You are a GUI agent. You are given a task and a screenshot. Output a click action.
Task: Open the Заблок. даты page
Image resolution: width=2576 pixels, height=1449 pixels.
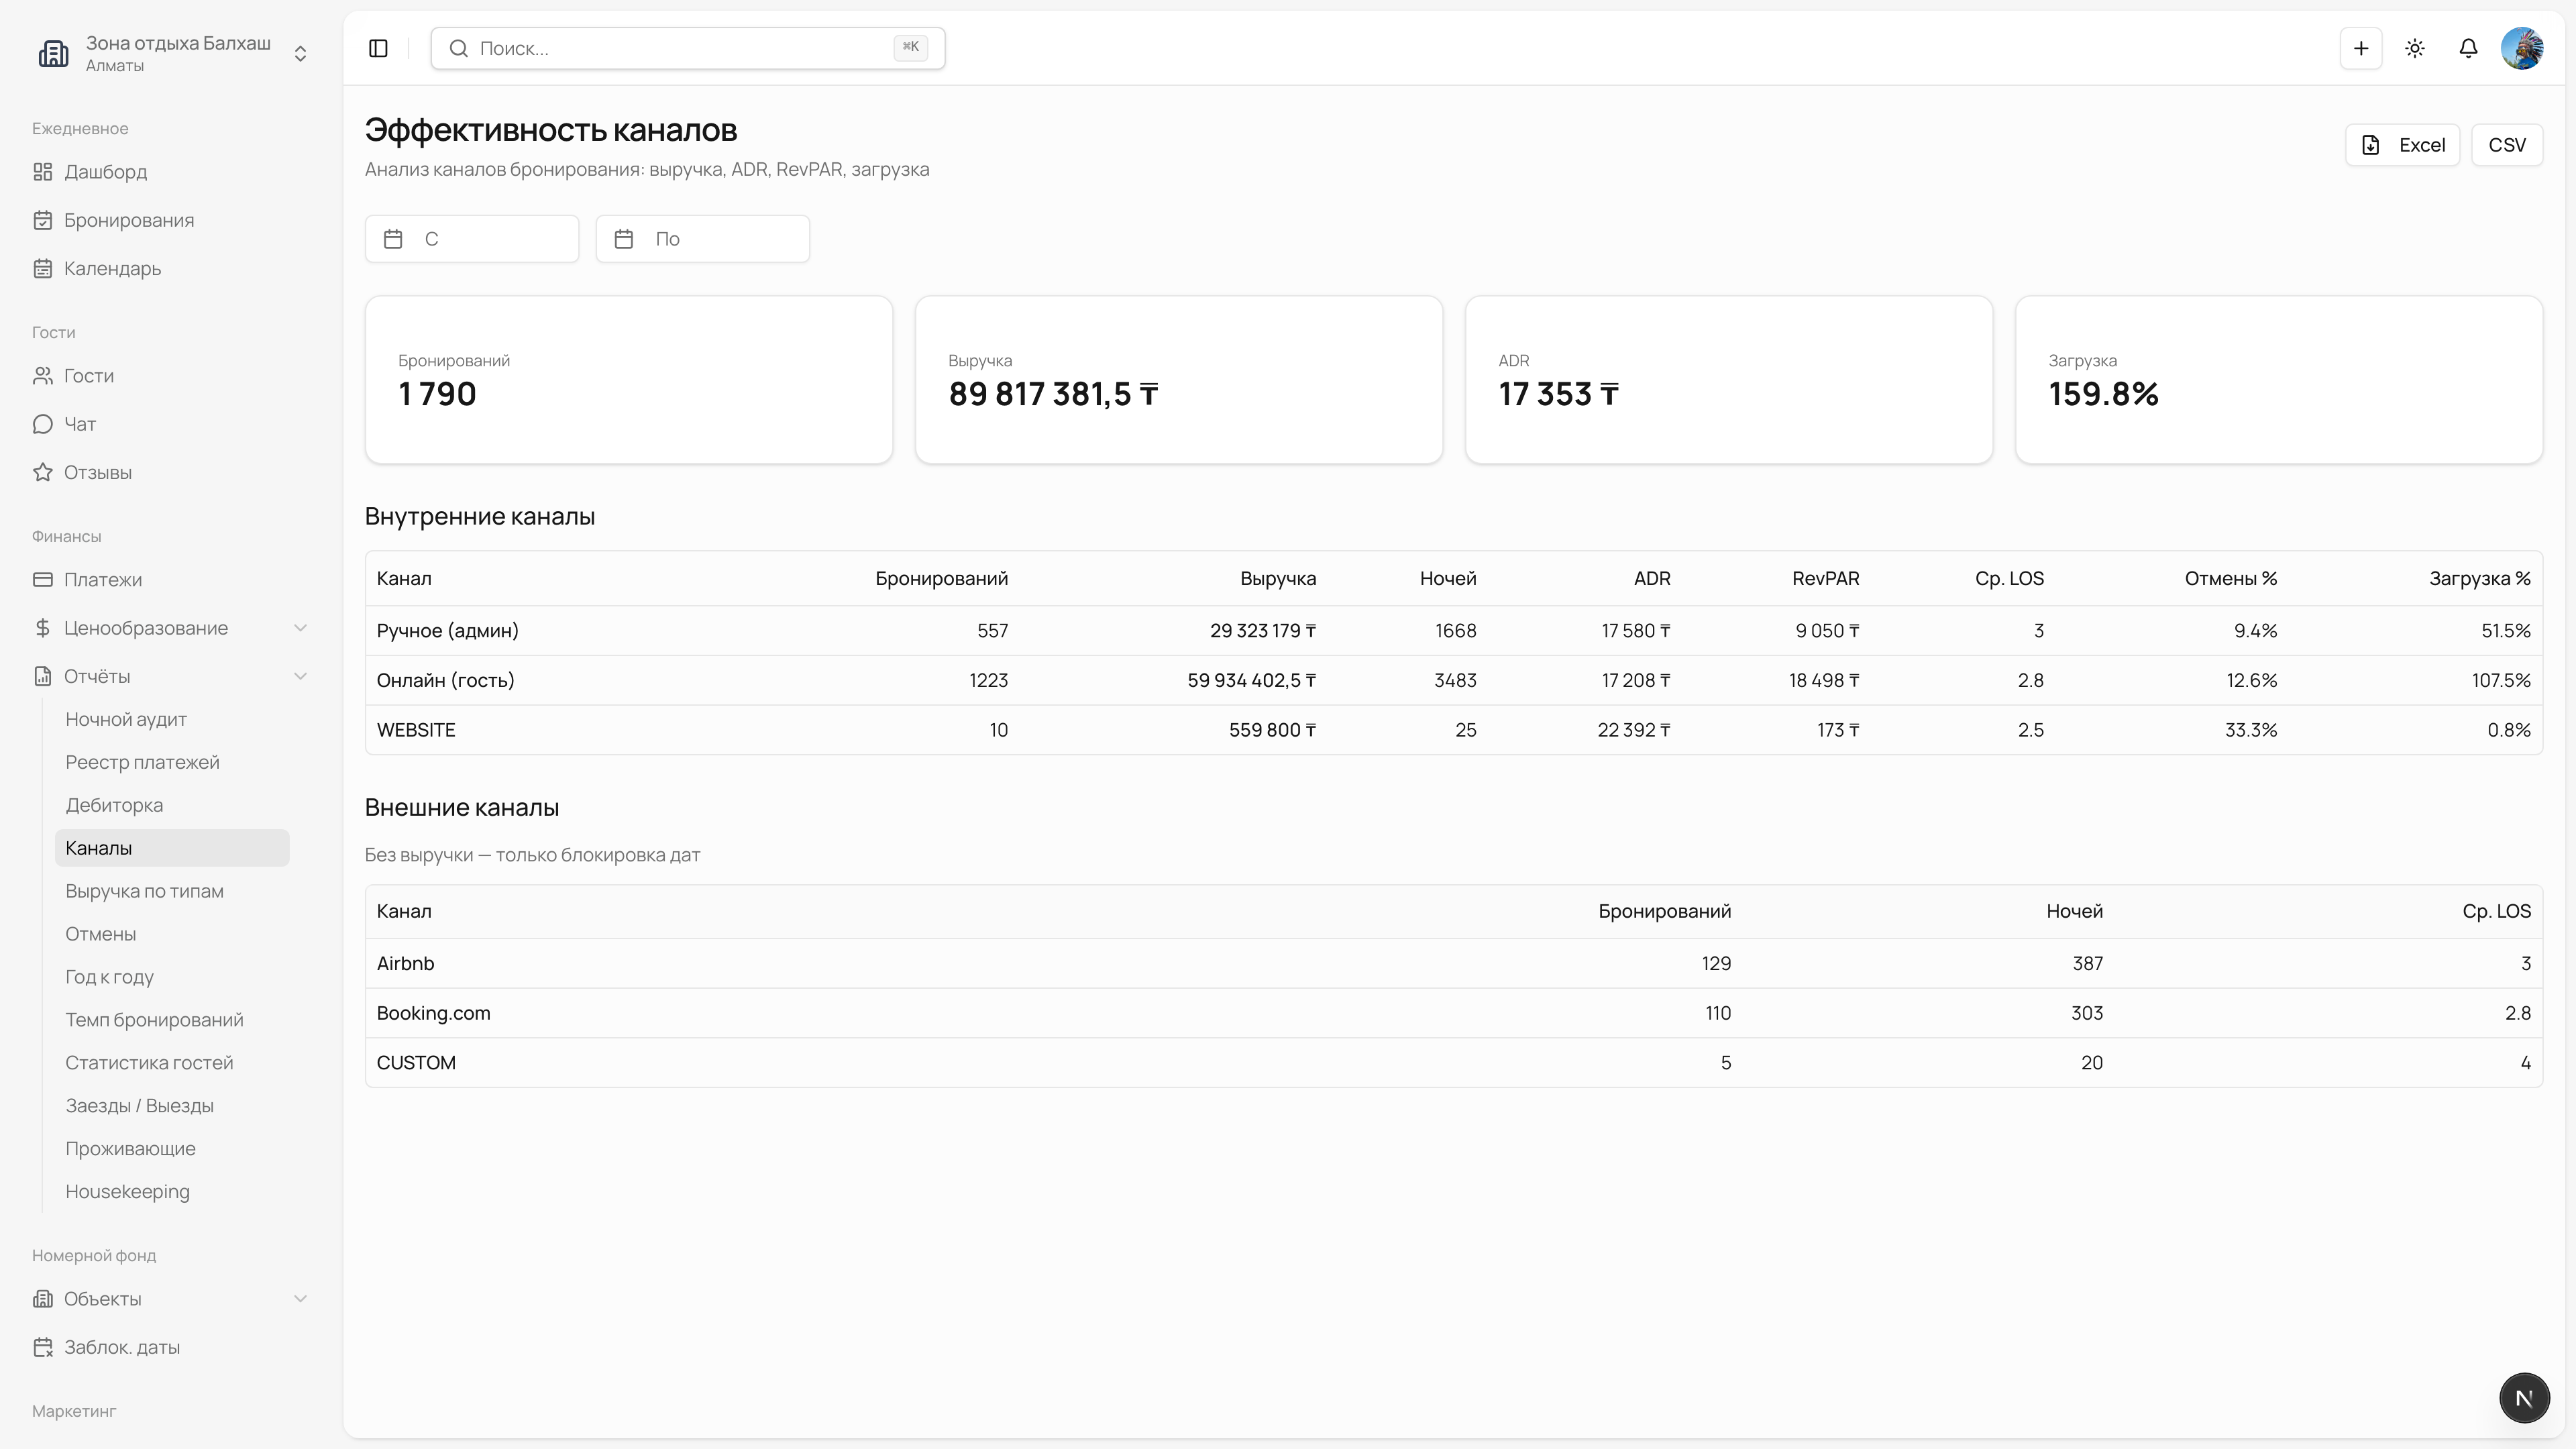(121, 1347)
